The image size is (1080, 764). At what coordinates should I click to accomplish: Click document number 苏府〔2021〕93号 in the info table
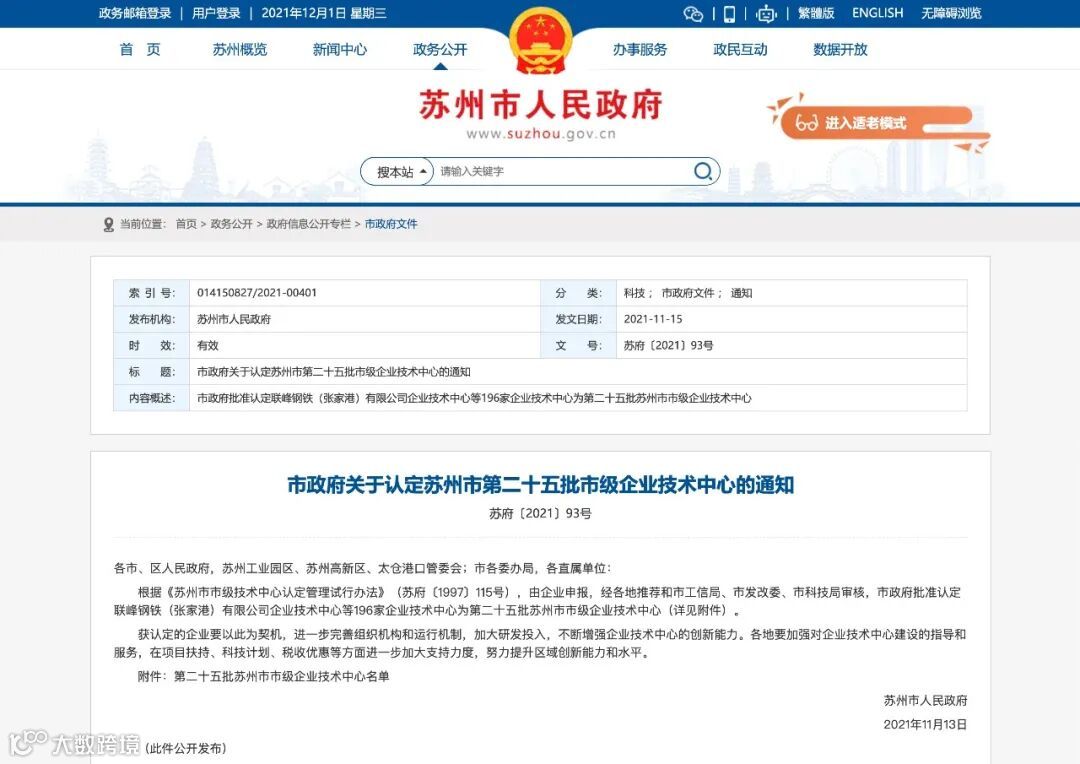click(668, 346)
